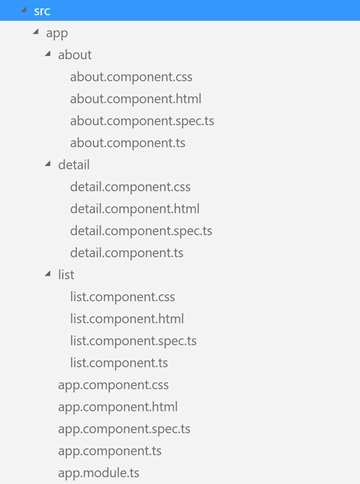Collapse the src folder arrow
The width and height of the screenshot is (360, 484).
click(x=24, y=10)
